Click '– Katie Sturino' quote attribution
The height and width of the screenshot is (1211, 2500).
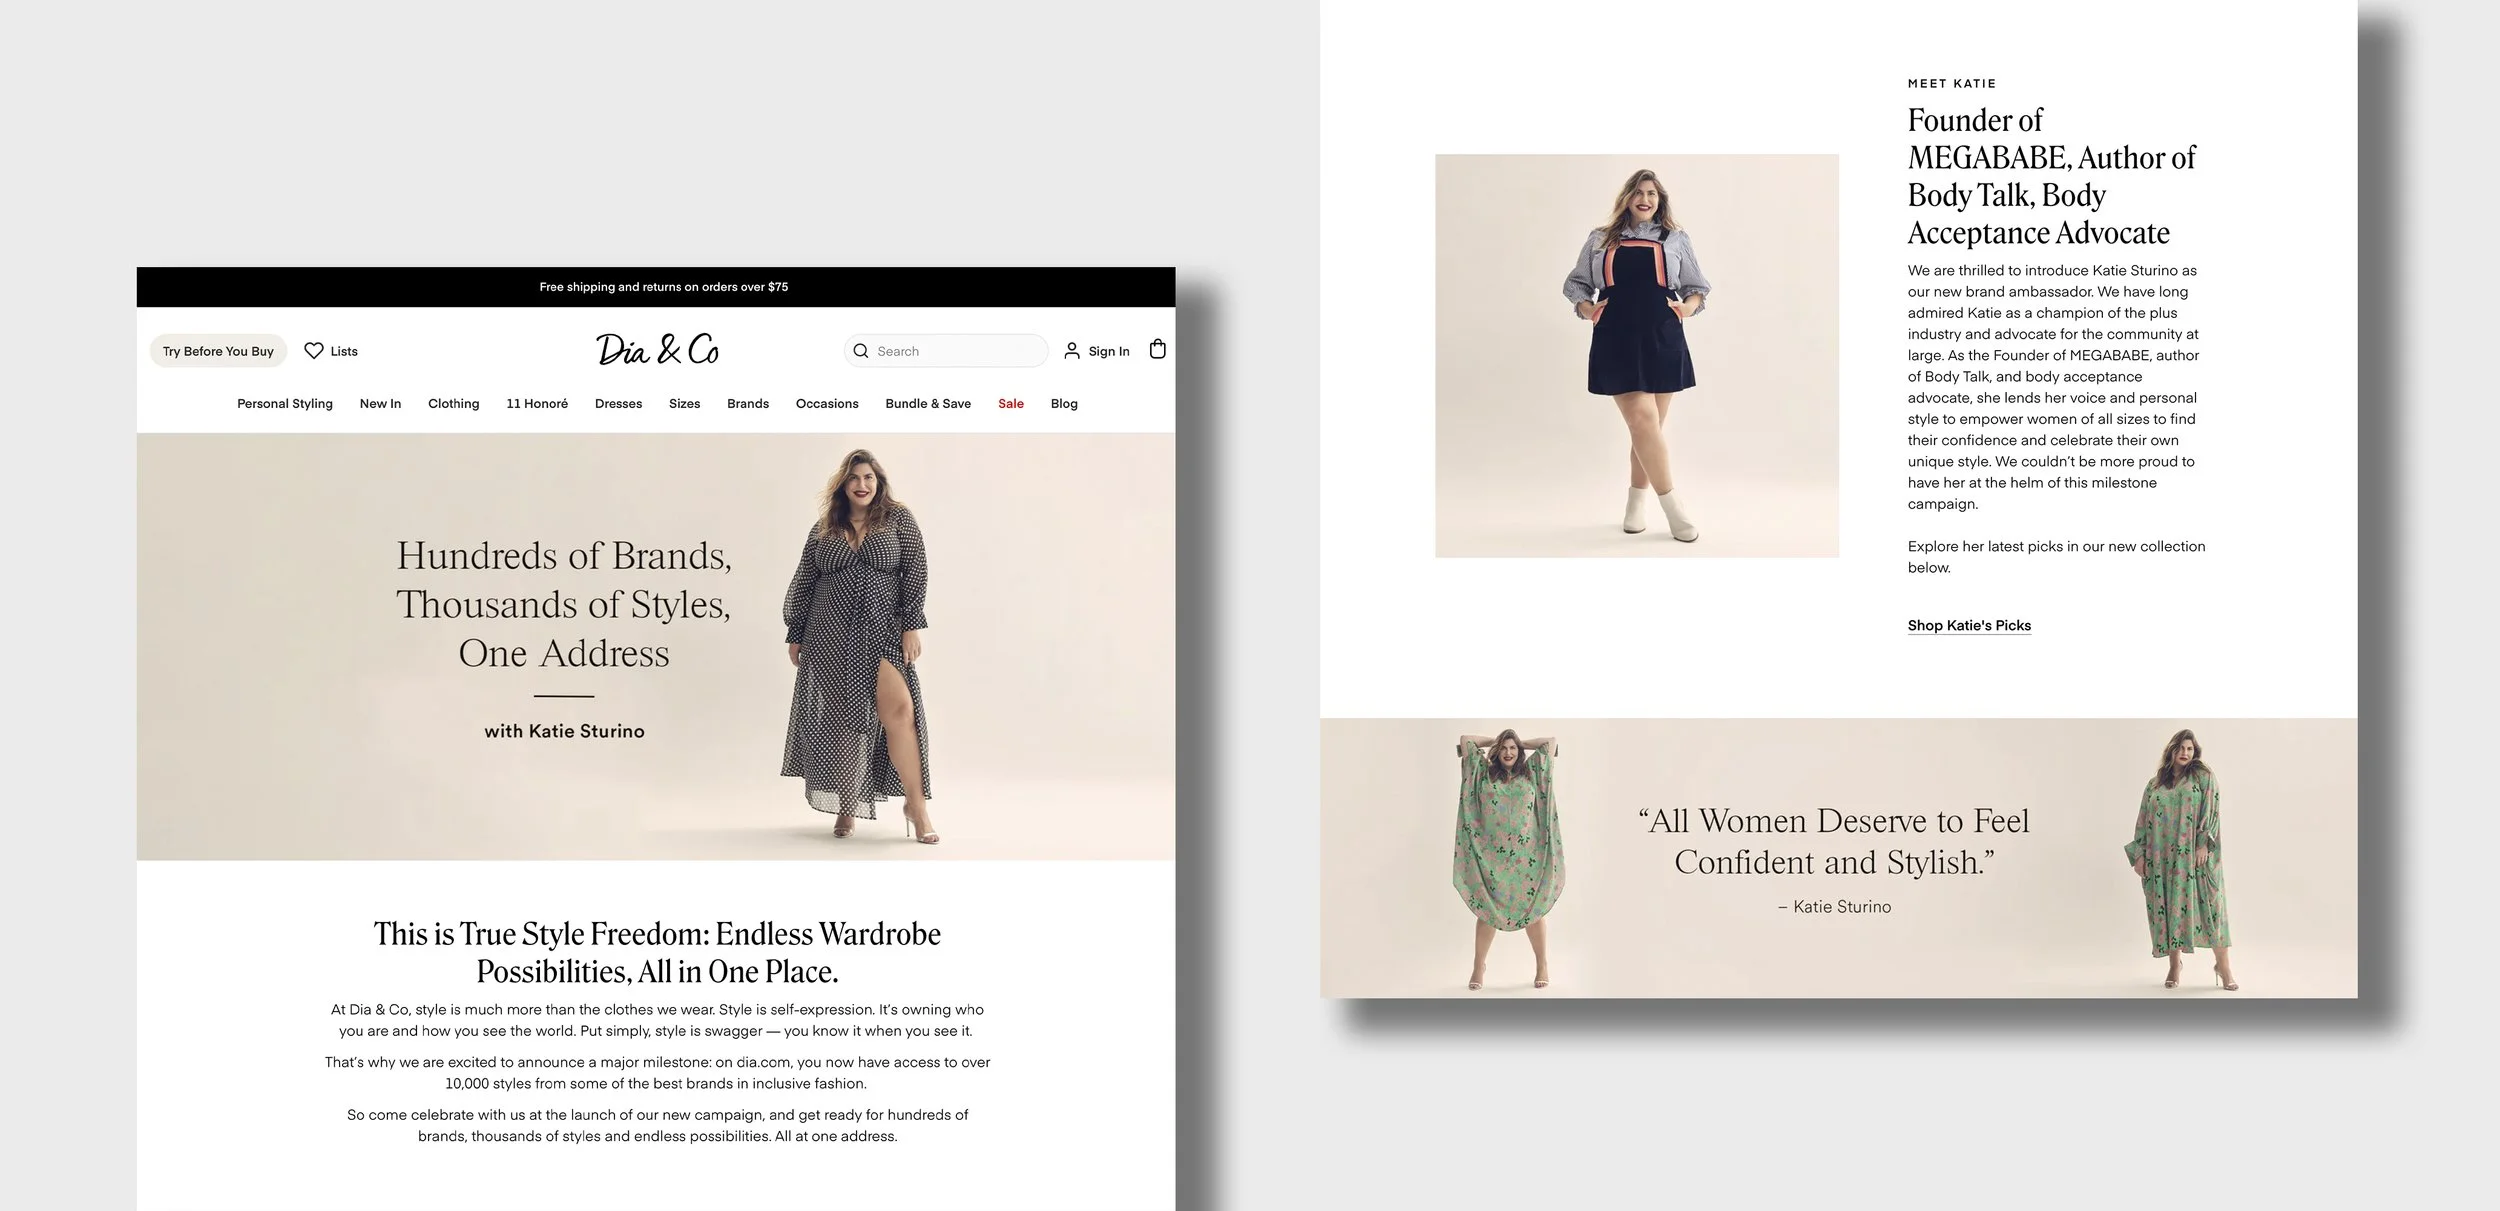coord(1834,907)
